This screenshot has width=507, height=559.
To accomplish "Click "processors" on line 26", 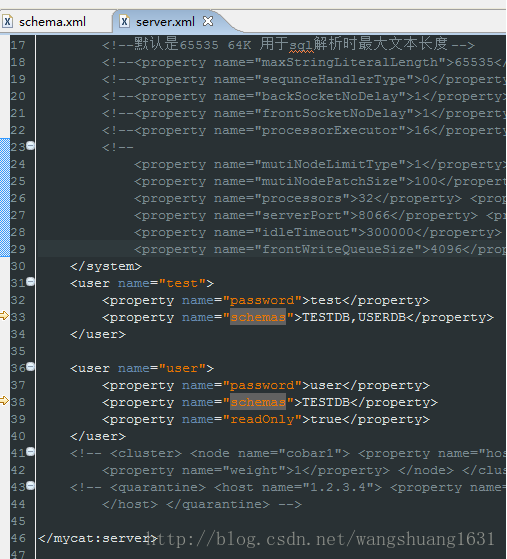I will coord(302,198).
